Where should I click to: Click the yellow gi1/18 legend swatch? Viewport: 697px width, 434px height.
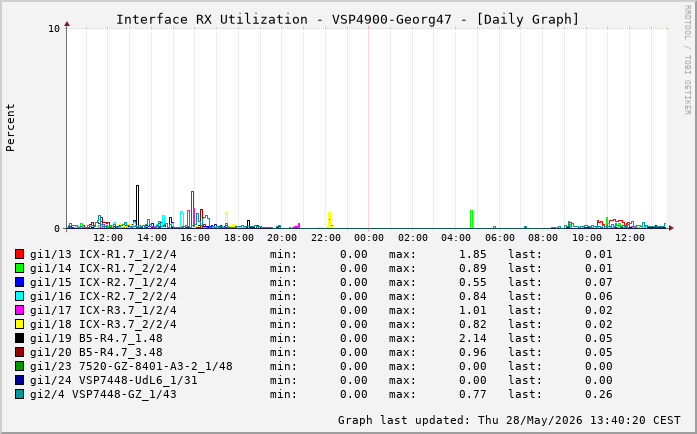[20, 324]
